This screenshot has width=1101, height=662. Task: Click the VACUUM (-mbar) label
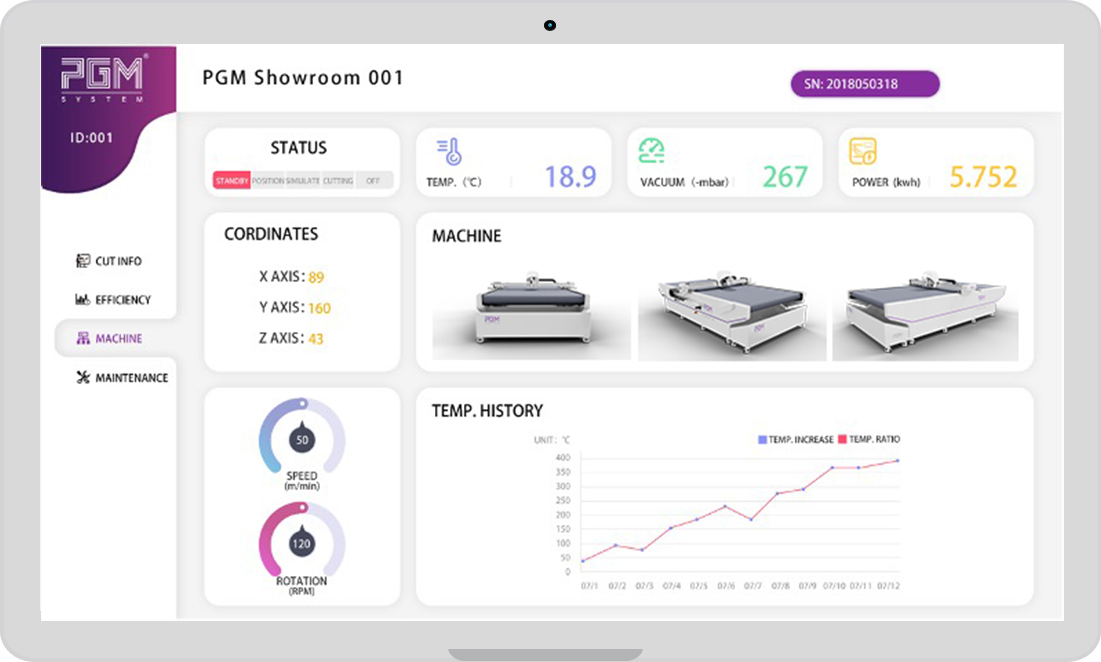tap(685, 182)
